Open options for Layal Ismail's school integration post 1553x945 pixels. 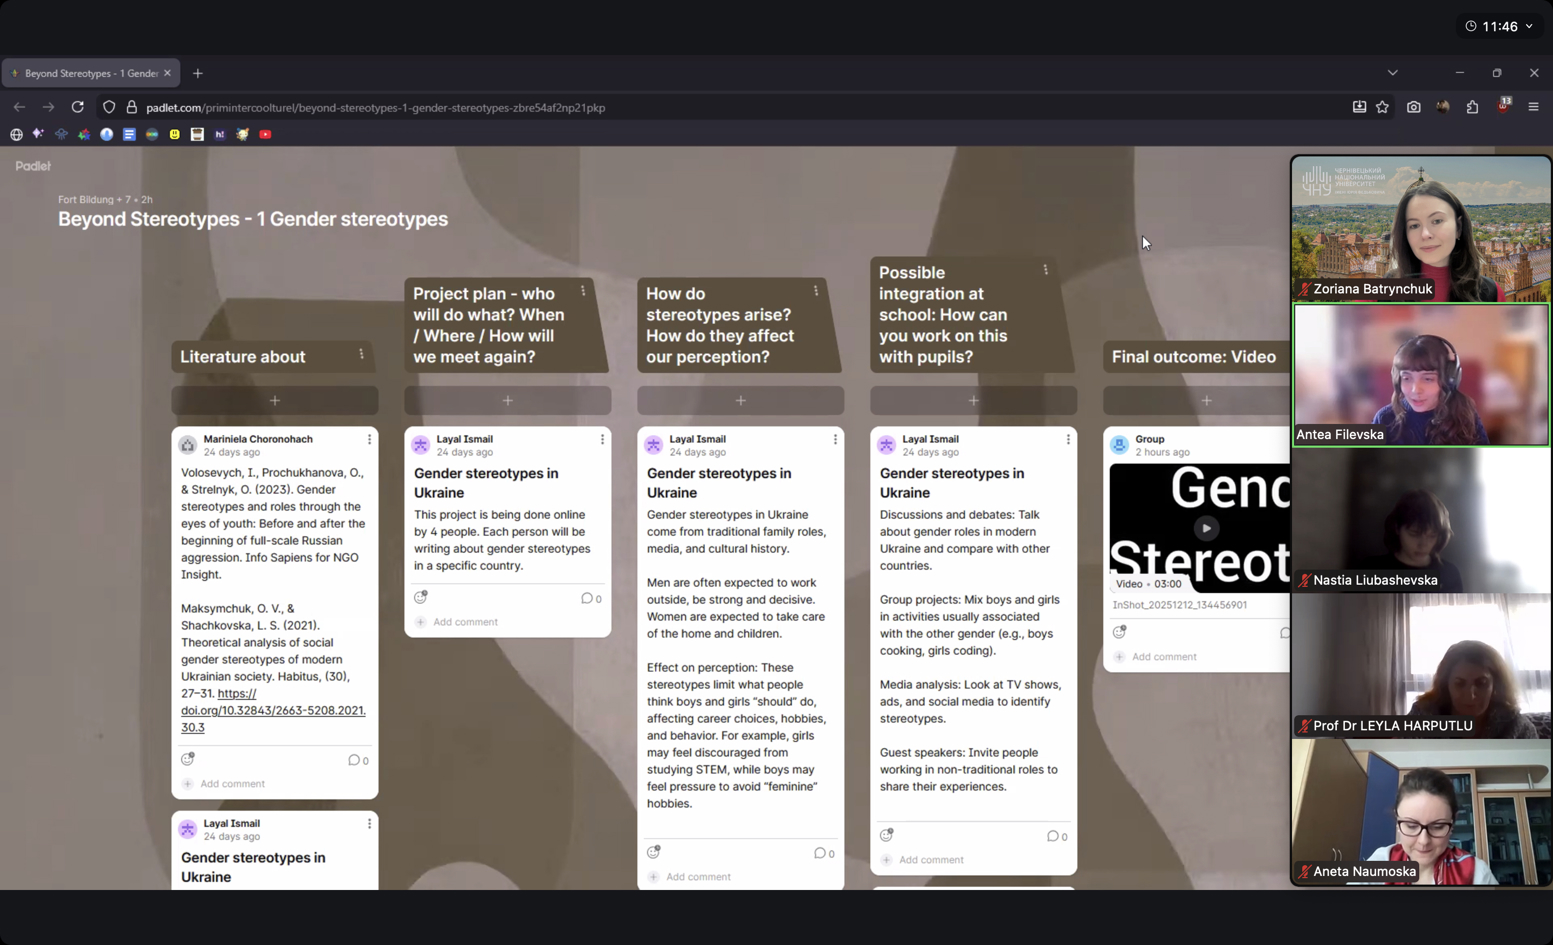1068,439
